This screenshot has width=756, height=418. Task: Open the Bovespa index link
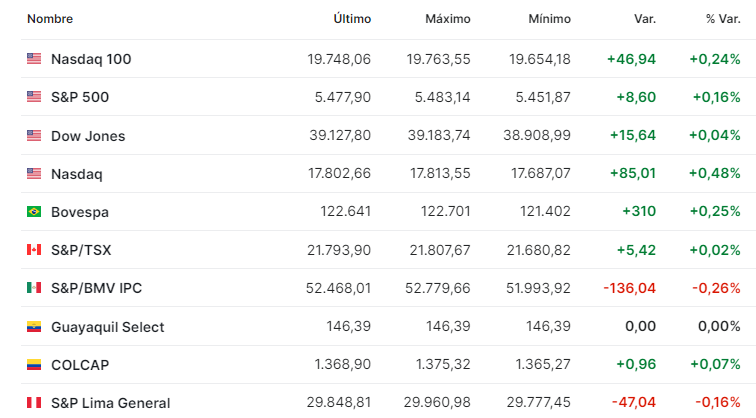[80, 212]
